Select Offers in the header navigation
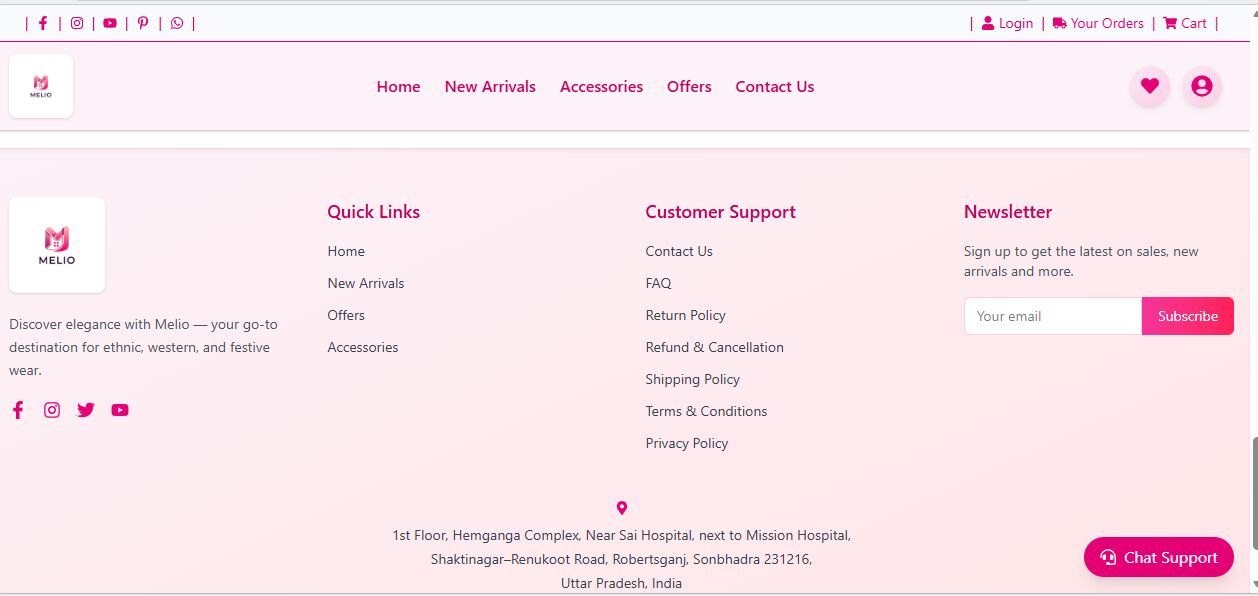 (x=689, y=87)
